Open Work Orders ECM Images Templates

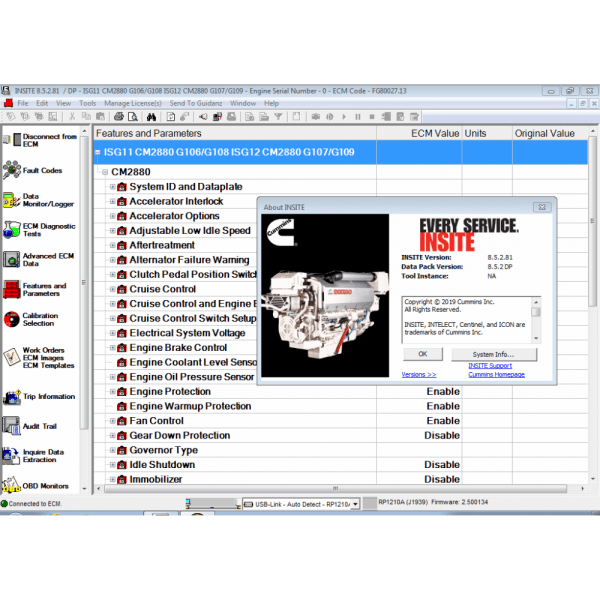click(38, 358)
